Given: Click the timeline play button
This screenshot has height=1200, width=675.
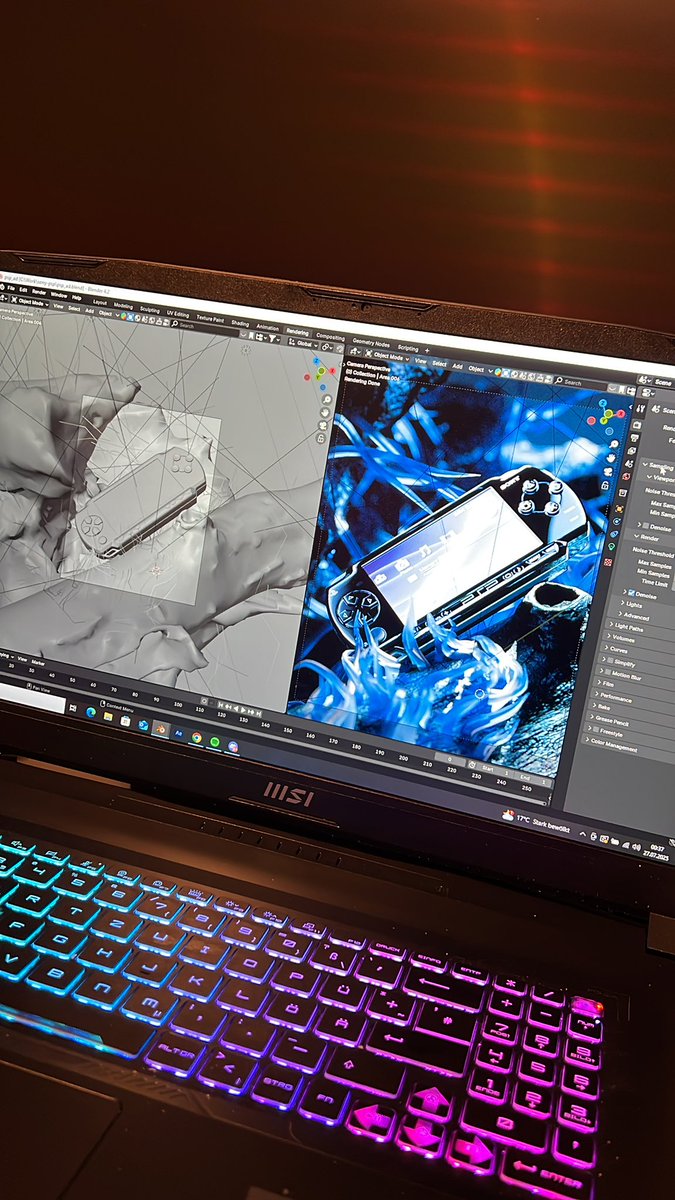Looking at the screenshot, I should point(243,708).
